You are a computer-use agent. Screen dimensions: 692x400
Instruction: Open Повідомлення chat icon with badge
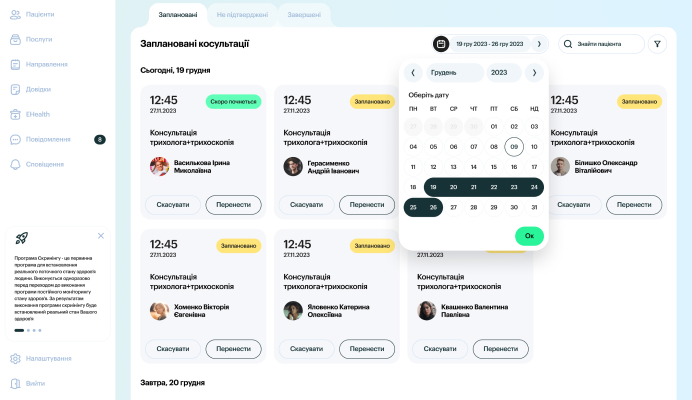pyautogui.click(x=15, y=139)
